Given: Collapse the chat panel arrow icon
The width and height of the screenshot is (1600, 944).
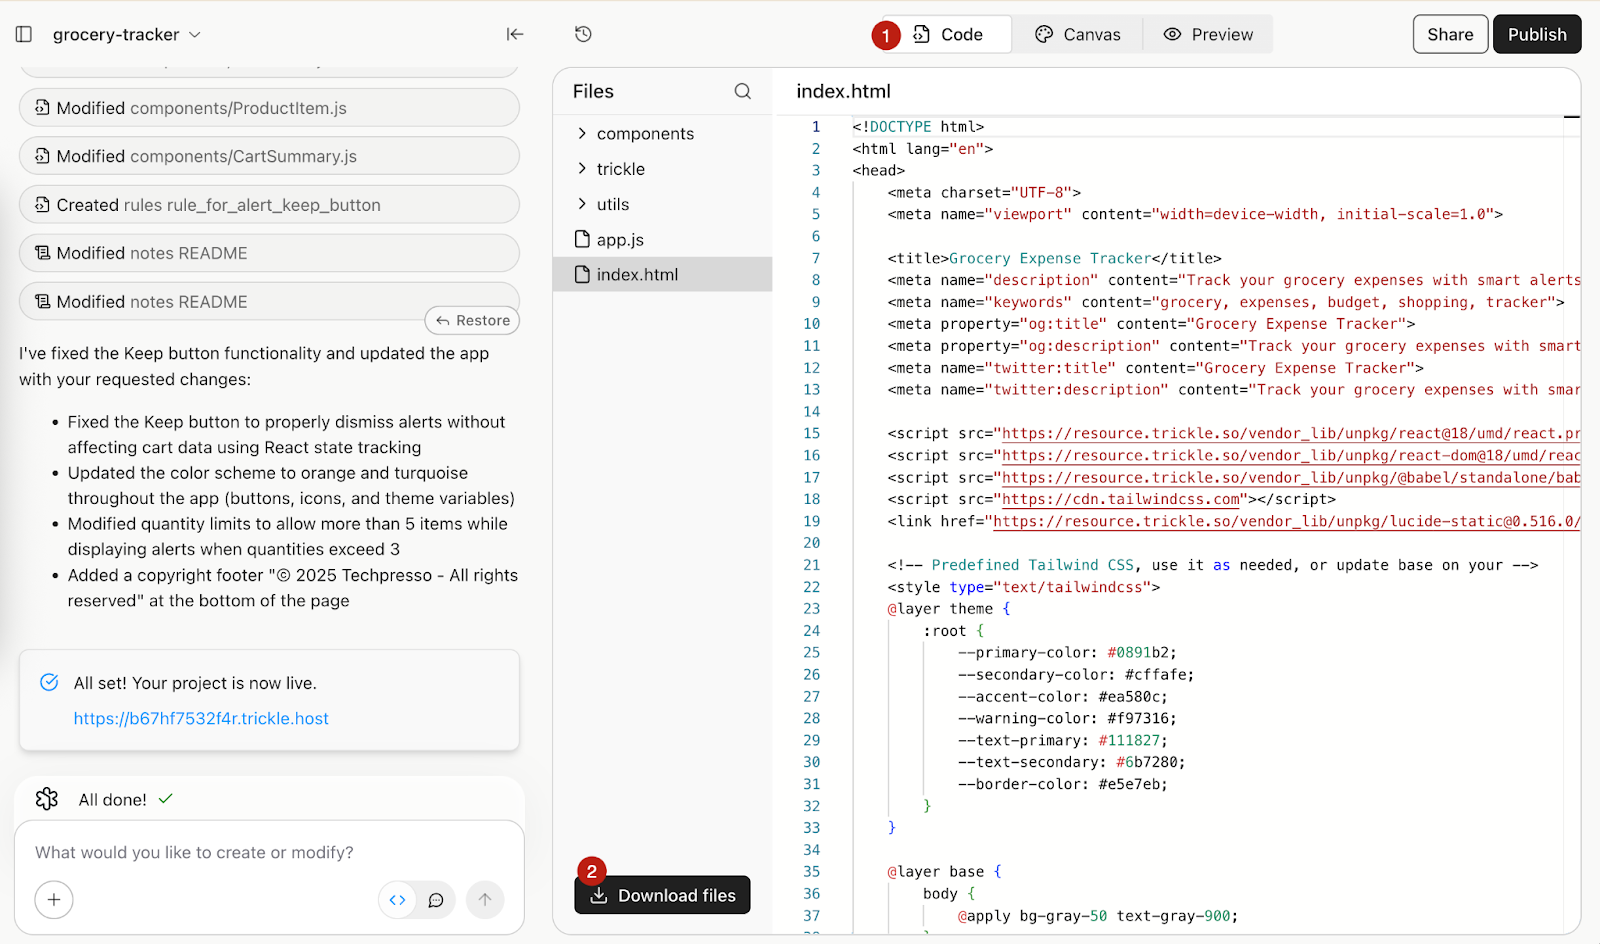Looking at the screenshot, I should tap(515, 34).
